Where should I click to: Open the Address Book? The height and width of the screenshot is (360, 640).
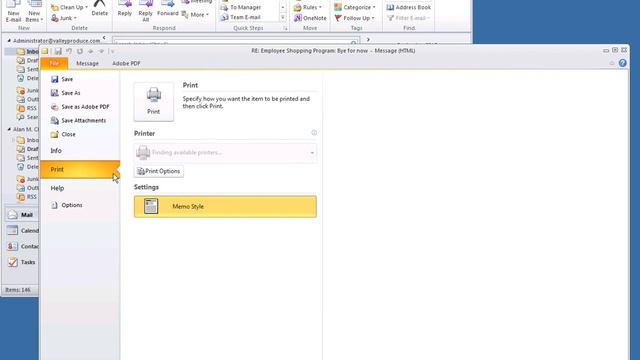[409, 7]
